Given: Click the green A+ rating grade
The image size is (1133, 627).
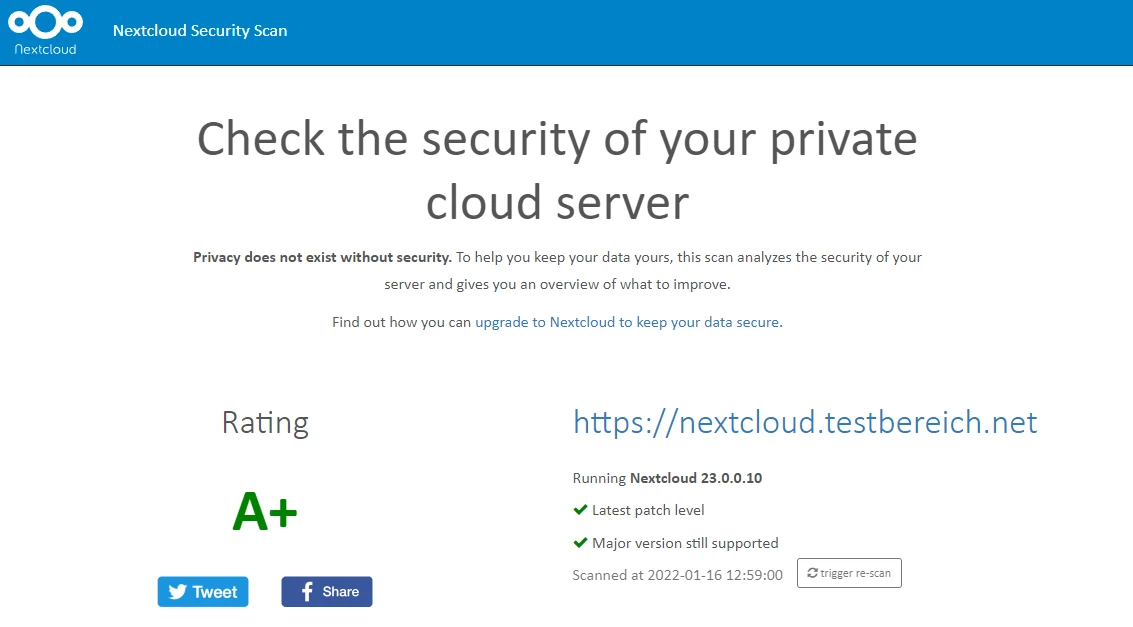Looking at the screenshot, I should click(265, 512).
